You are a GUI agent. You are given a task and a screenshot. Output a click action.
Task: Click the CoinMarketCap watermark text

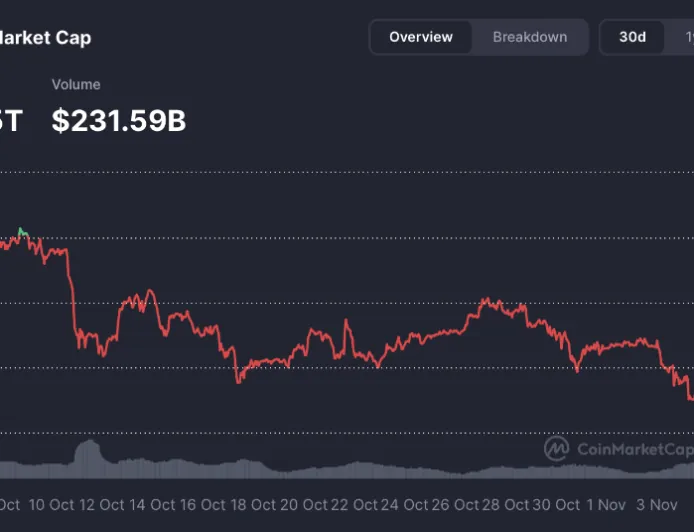[x=634, y=449]
